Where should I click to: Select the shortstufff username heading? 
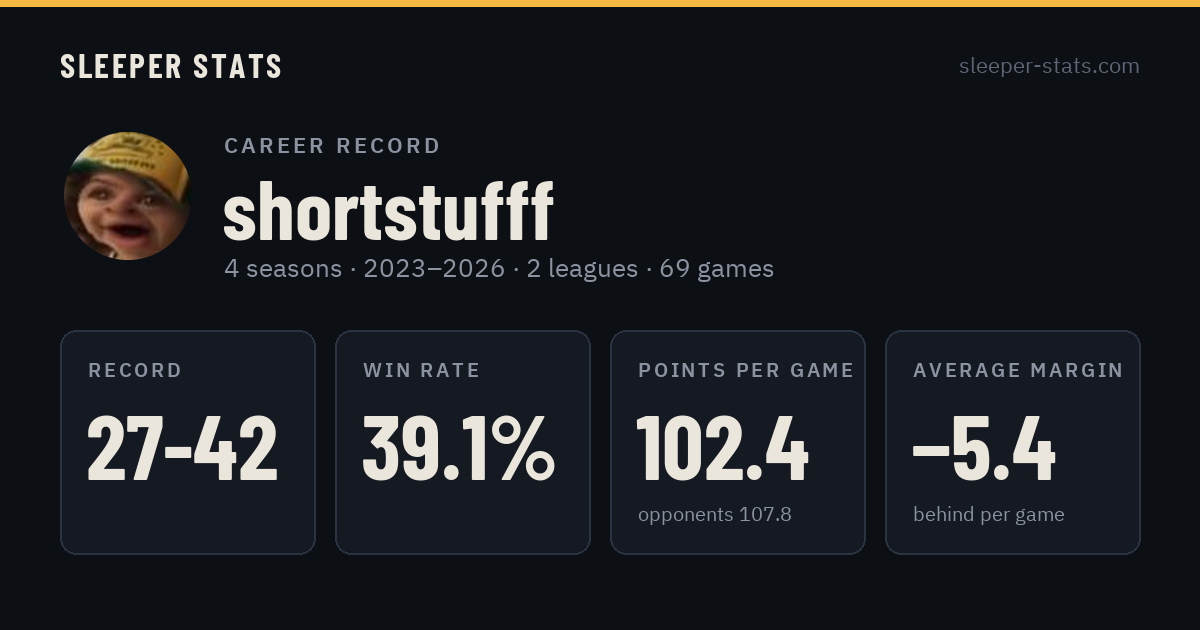pos(388,211)
